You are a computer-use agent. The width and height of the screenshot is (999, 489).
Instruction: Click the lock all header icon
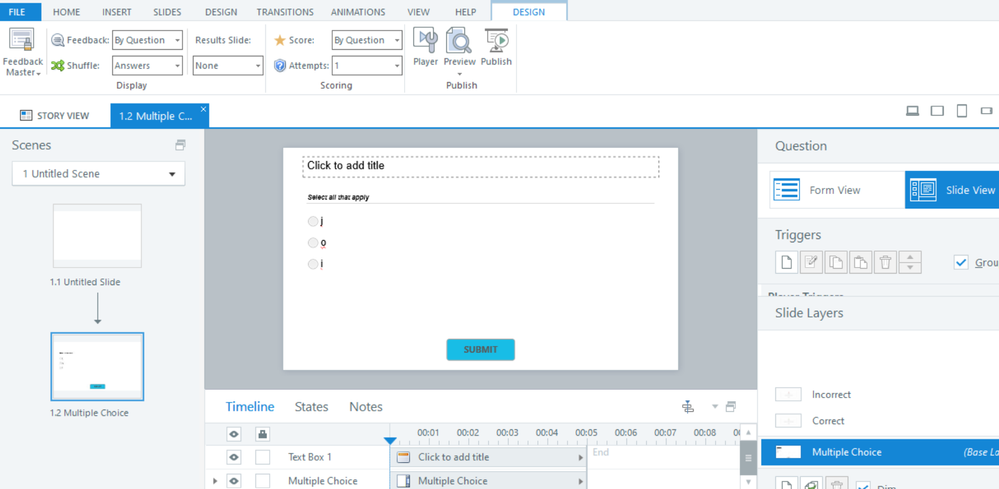262,434
